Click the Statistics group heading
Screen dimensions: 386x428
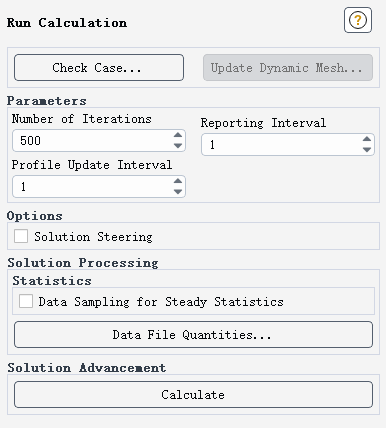[x=52, y=281]
